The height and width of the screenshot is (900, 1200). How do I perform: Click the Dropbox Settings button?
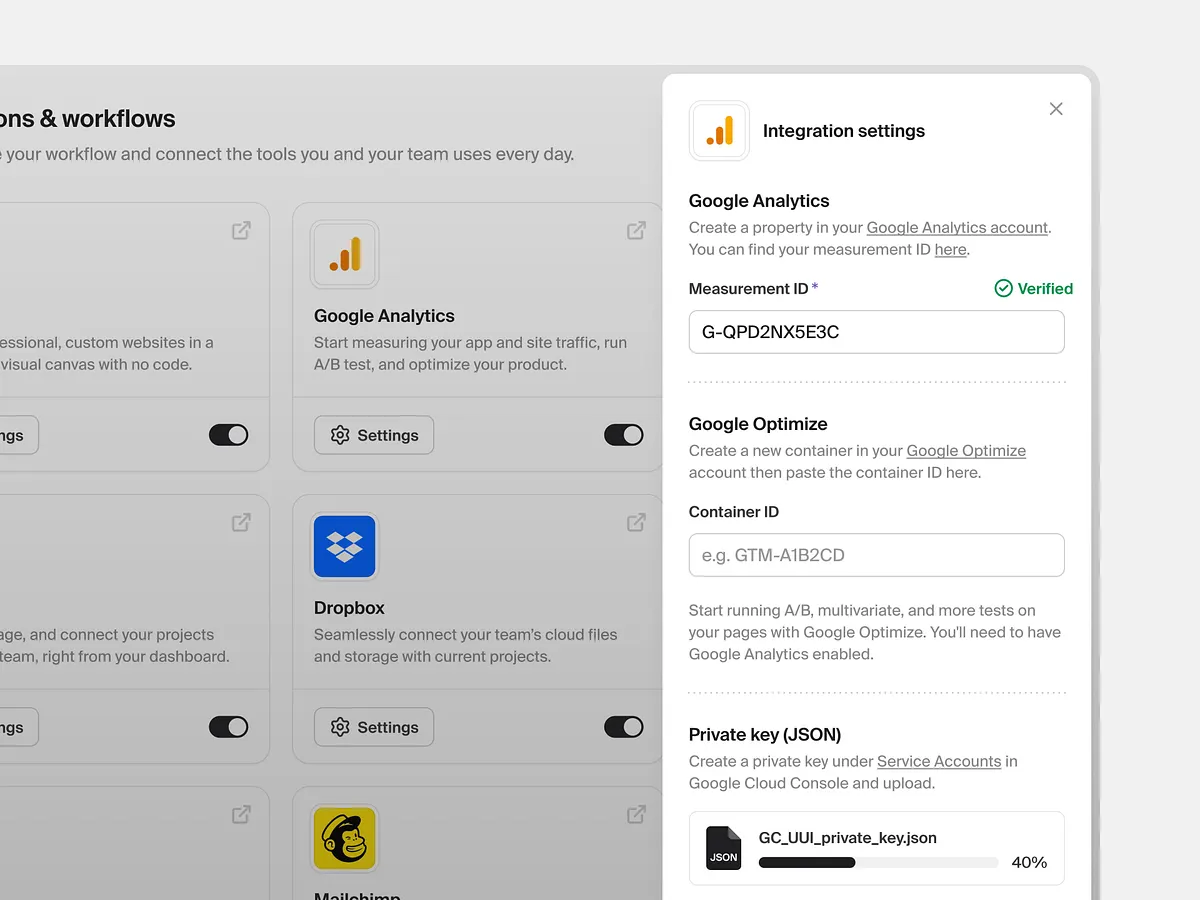point(373,727)
